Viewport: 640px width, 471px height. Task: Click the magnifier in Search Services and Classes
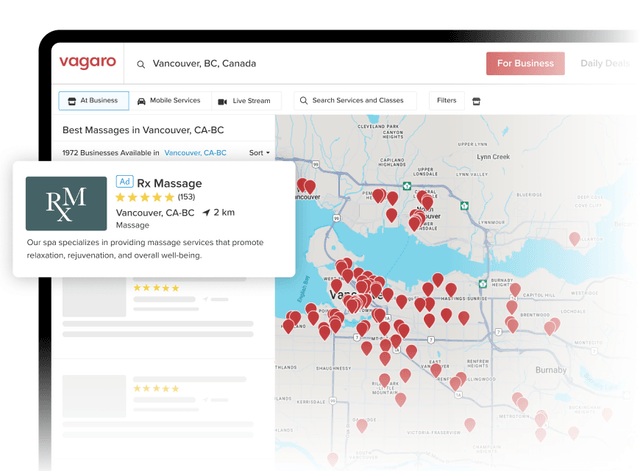304,100
